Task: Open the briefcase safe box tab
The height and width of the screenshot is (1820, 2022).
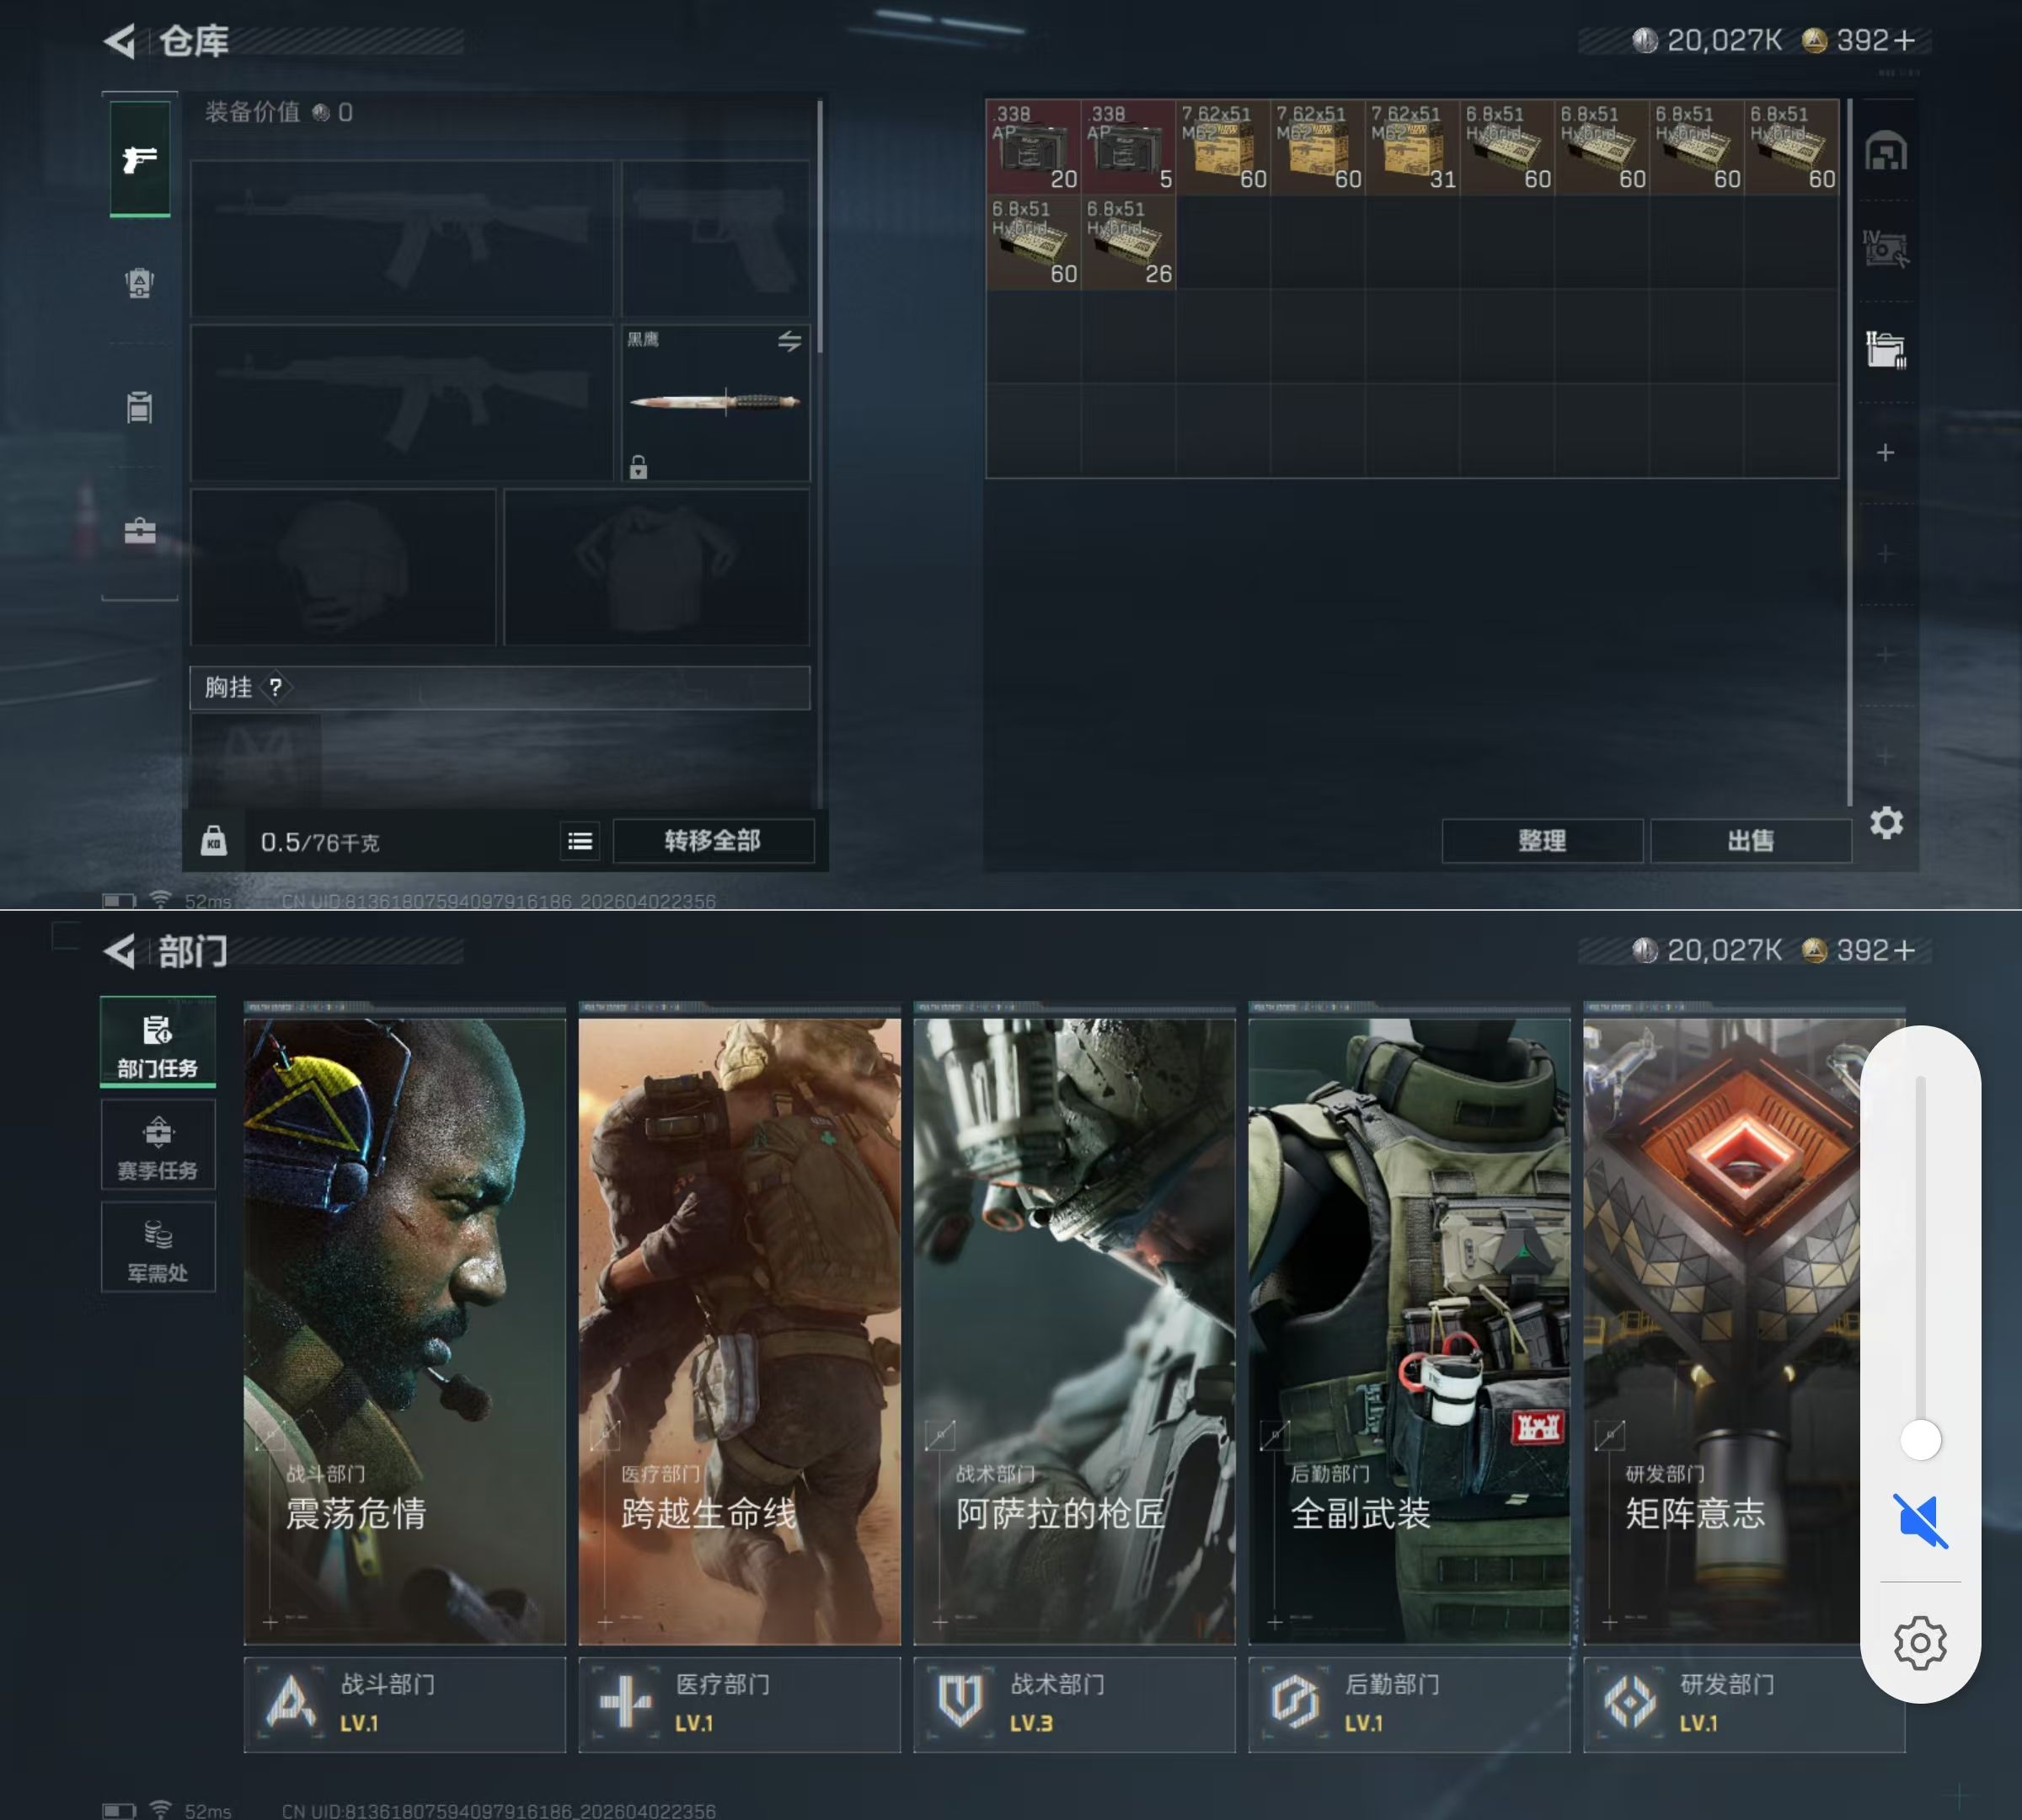Action: coord(139,531)
